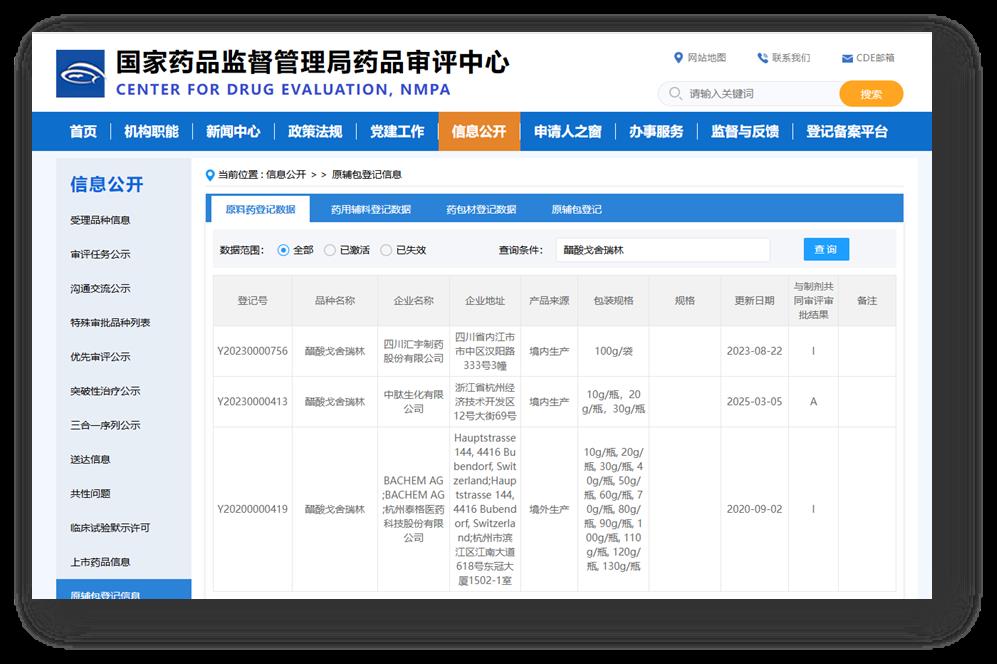
Task: Select the 全部 radio button
Action: [x=284, y=250]
